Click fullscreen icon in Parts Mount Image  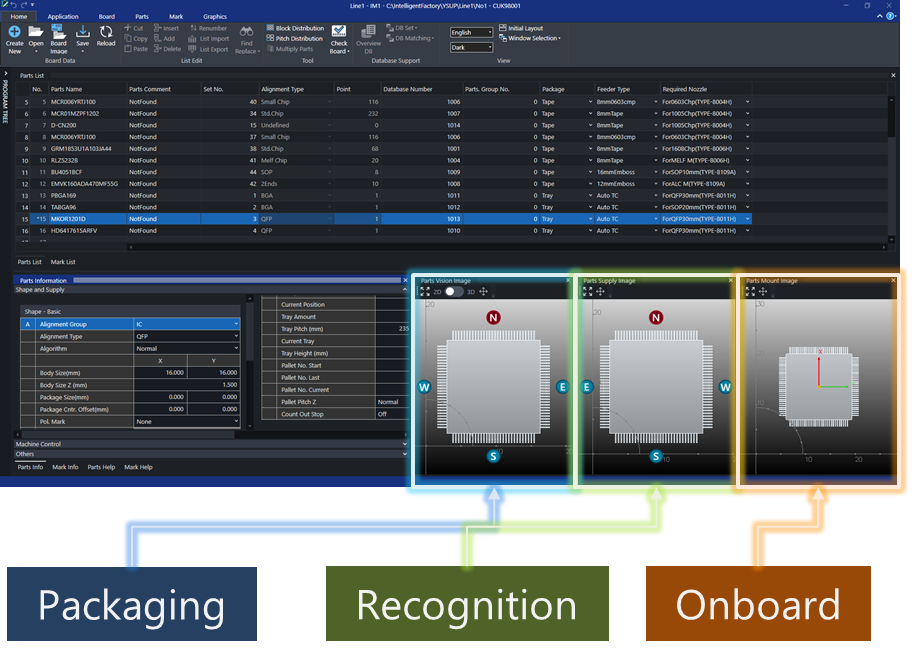pos(750,291)
